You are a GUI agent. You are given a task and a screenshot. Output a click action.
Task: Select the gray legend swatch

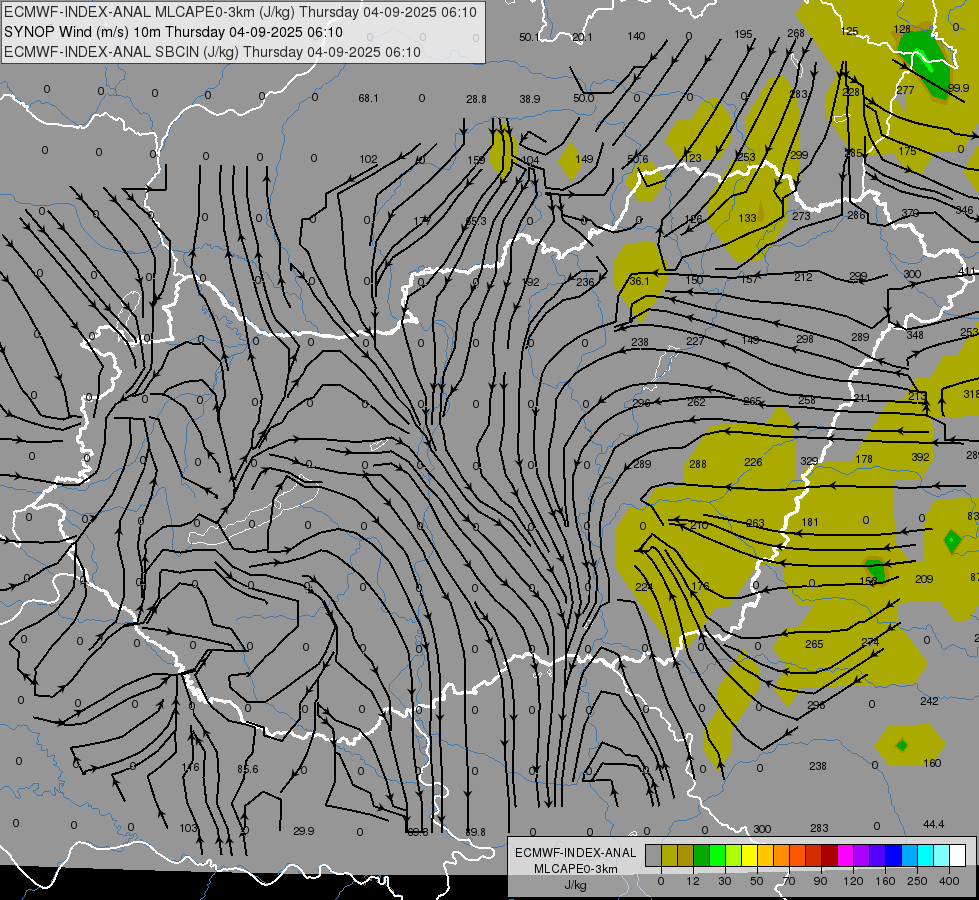[x=653, y=855]
